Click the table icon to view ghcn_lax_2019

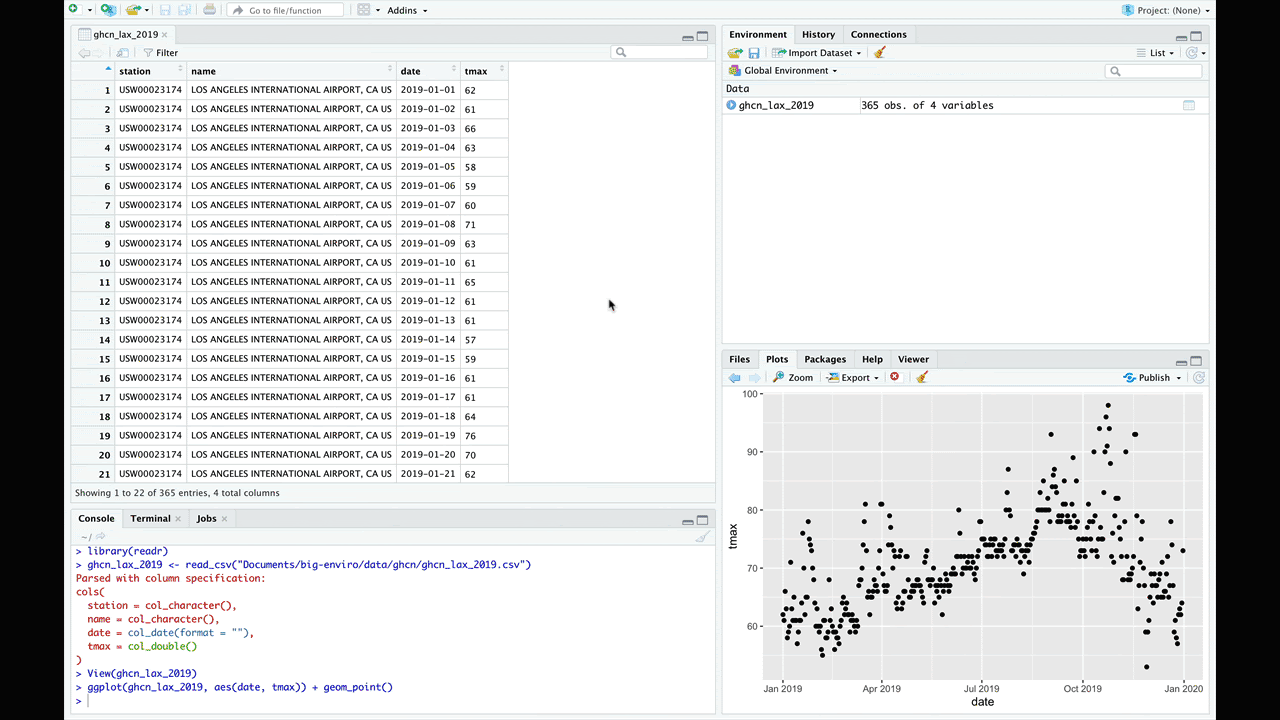(1189, 105)
